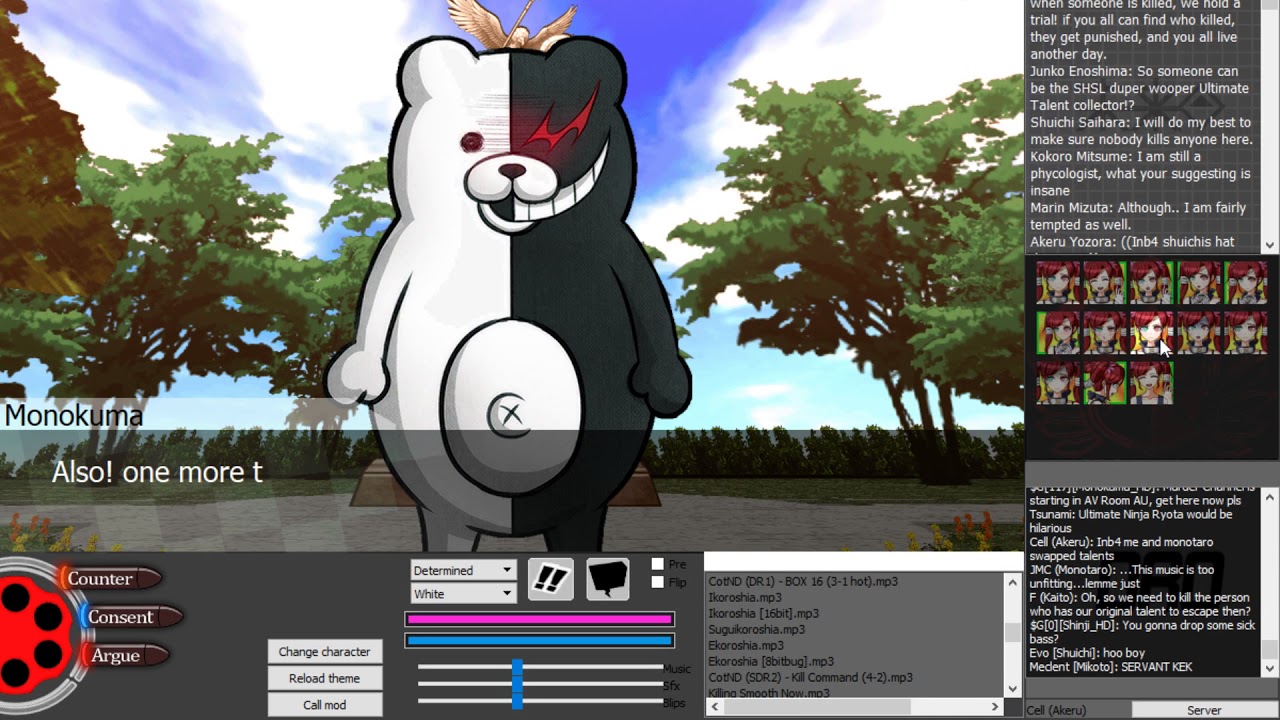Select the fourth emote in the middle row
This screenshot has width=1280, height=720.
coord(1198,333)
